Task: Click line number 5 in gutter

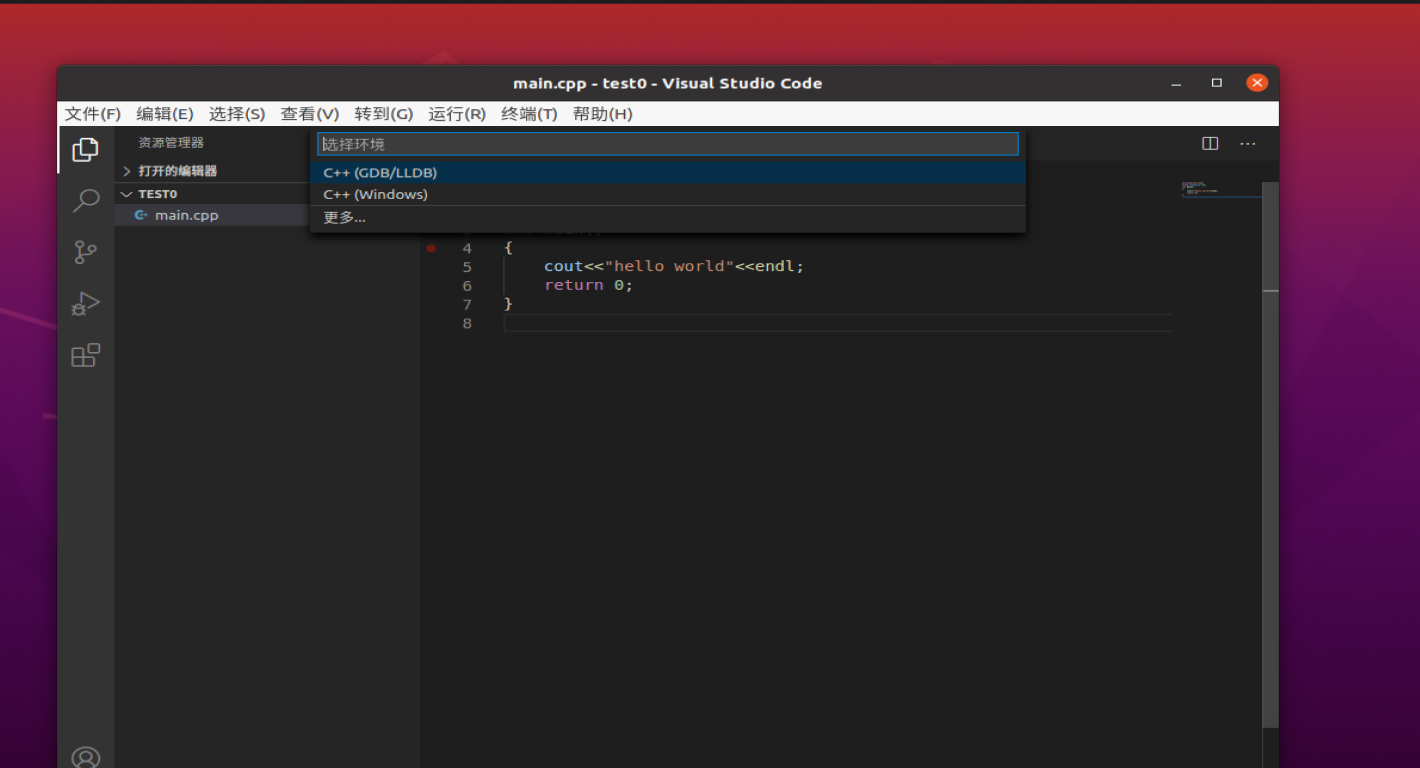Action: 467,266
